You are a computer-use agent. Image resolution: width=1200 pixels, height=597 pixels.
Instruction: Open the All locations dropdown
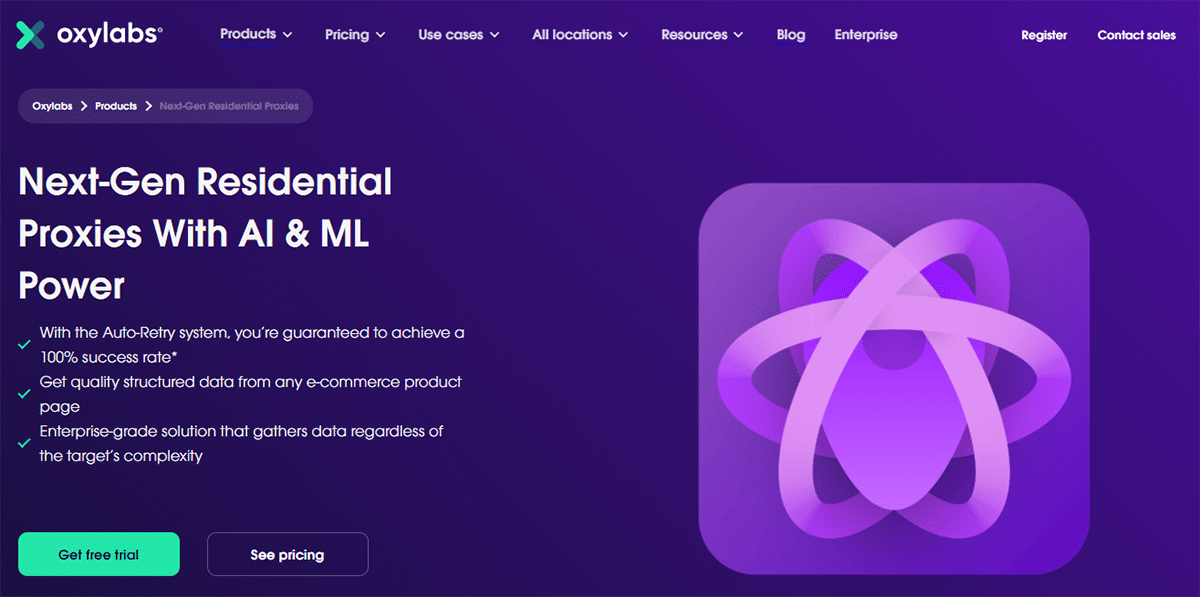tap(580, 35)
